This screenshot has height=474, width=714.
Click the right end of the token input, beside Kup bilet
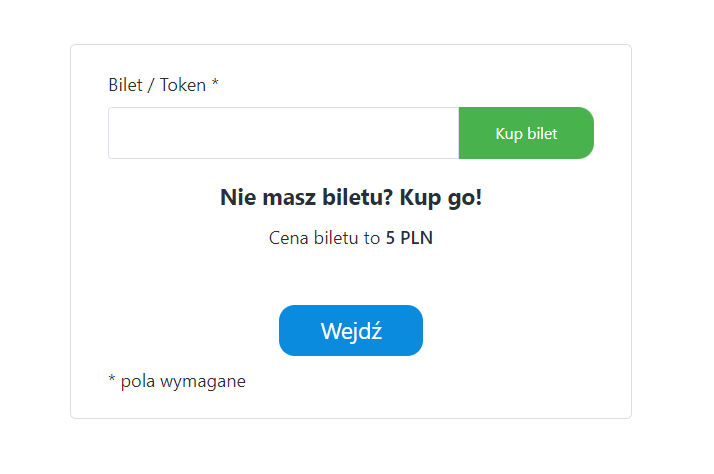446,133
